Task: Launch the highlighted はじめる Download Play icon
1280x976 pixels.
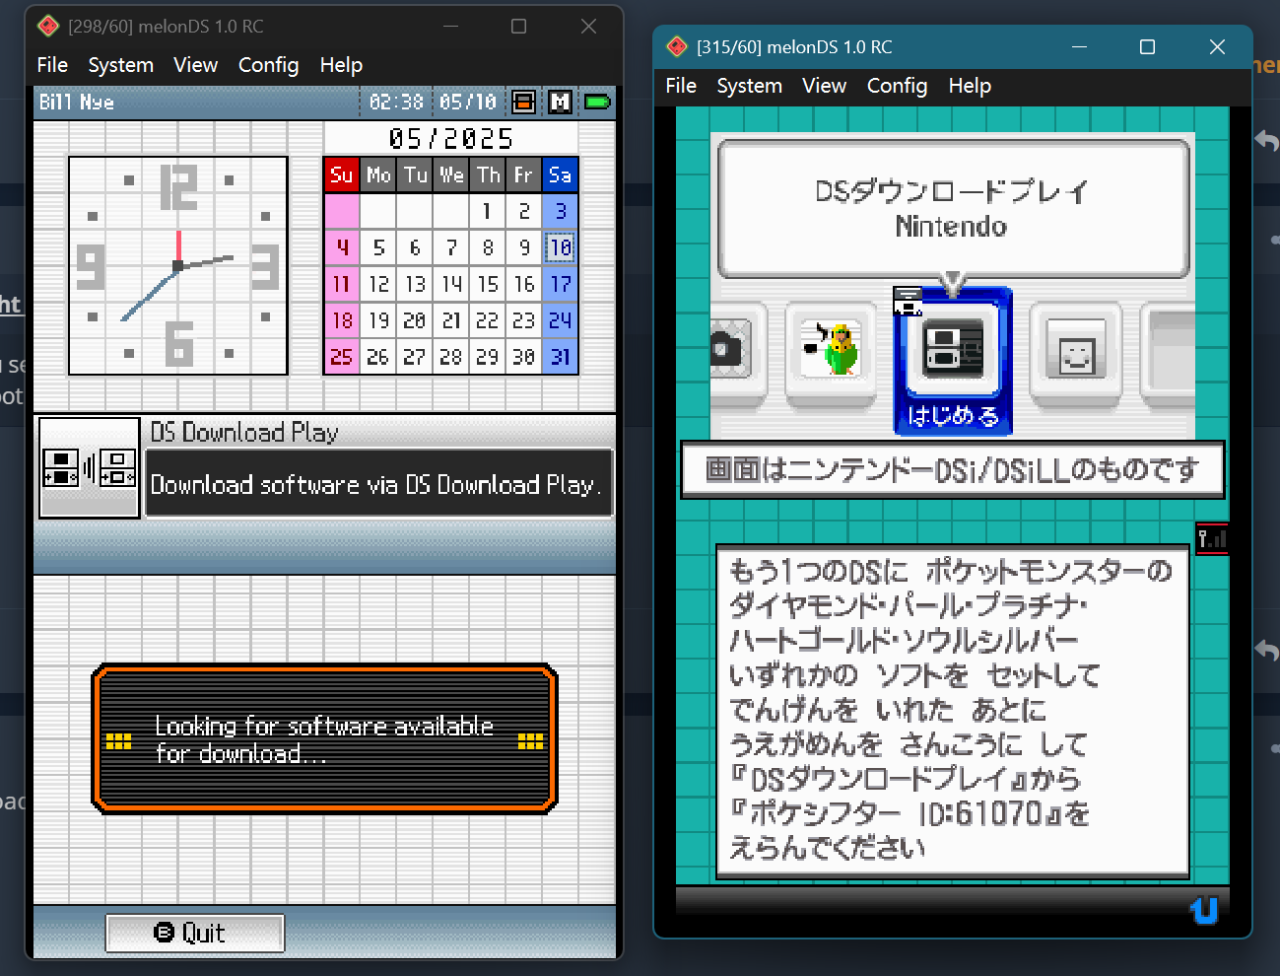Action: (x=952, y=362)
